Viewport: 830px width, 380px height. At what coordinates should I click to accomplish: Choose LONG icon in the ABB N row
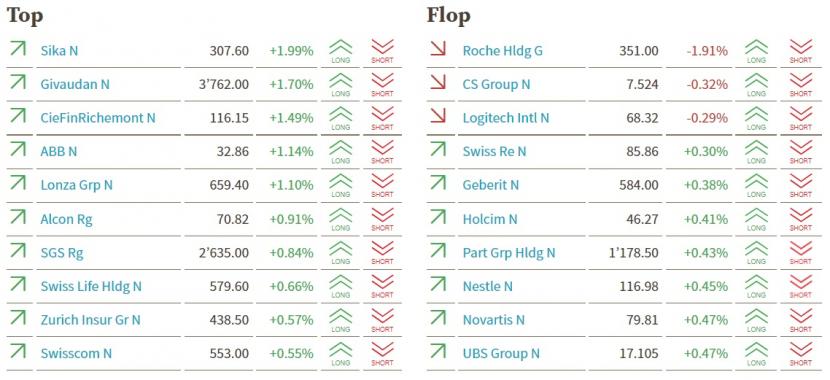click(340, 152)
